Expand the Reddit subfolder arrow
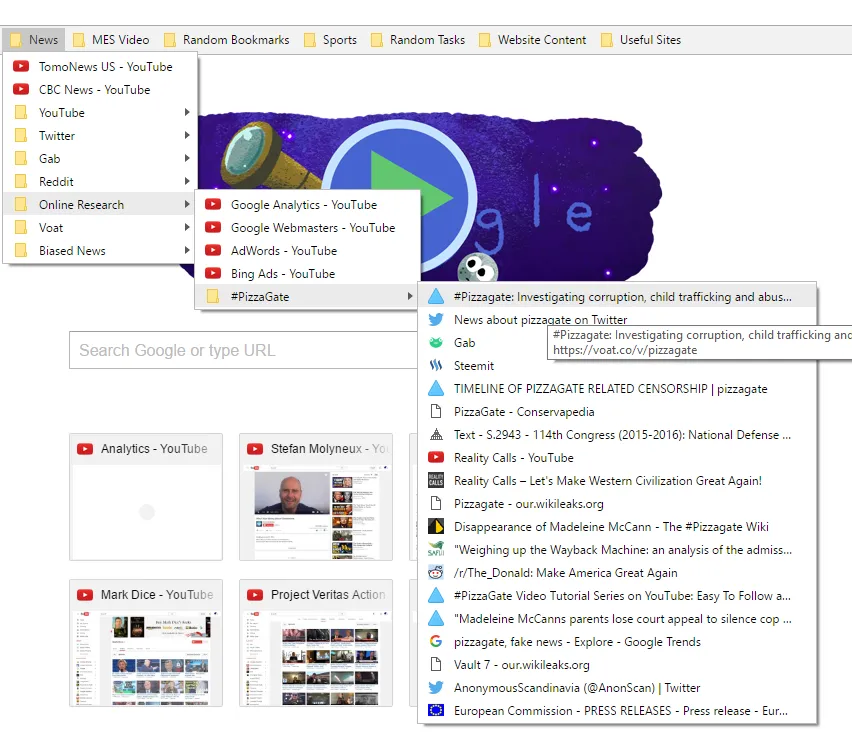 (x=187, y=181)
